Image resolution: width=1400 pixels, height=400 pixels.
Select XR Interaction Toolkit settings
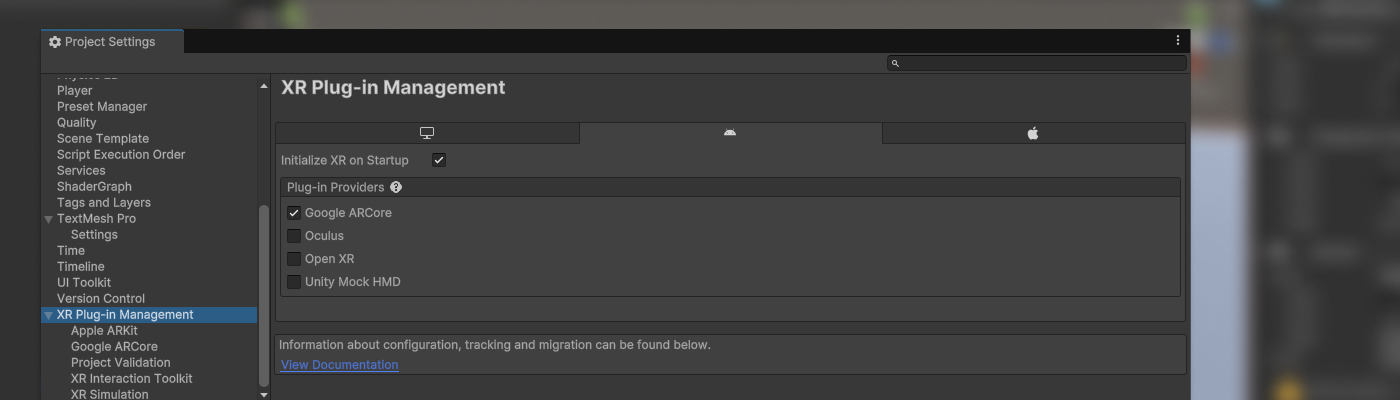point(131,379)
